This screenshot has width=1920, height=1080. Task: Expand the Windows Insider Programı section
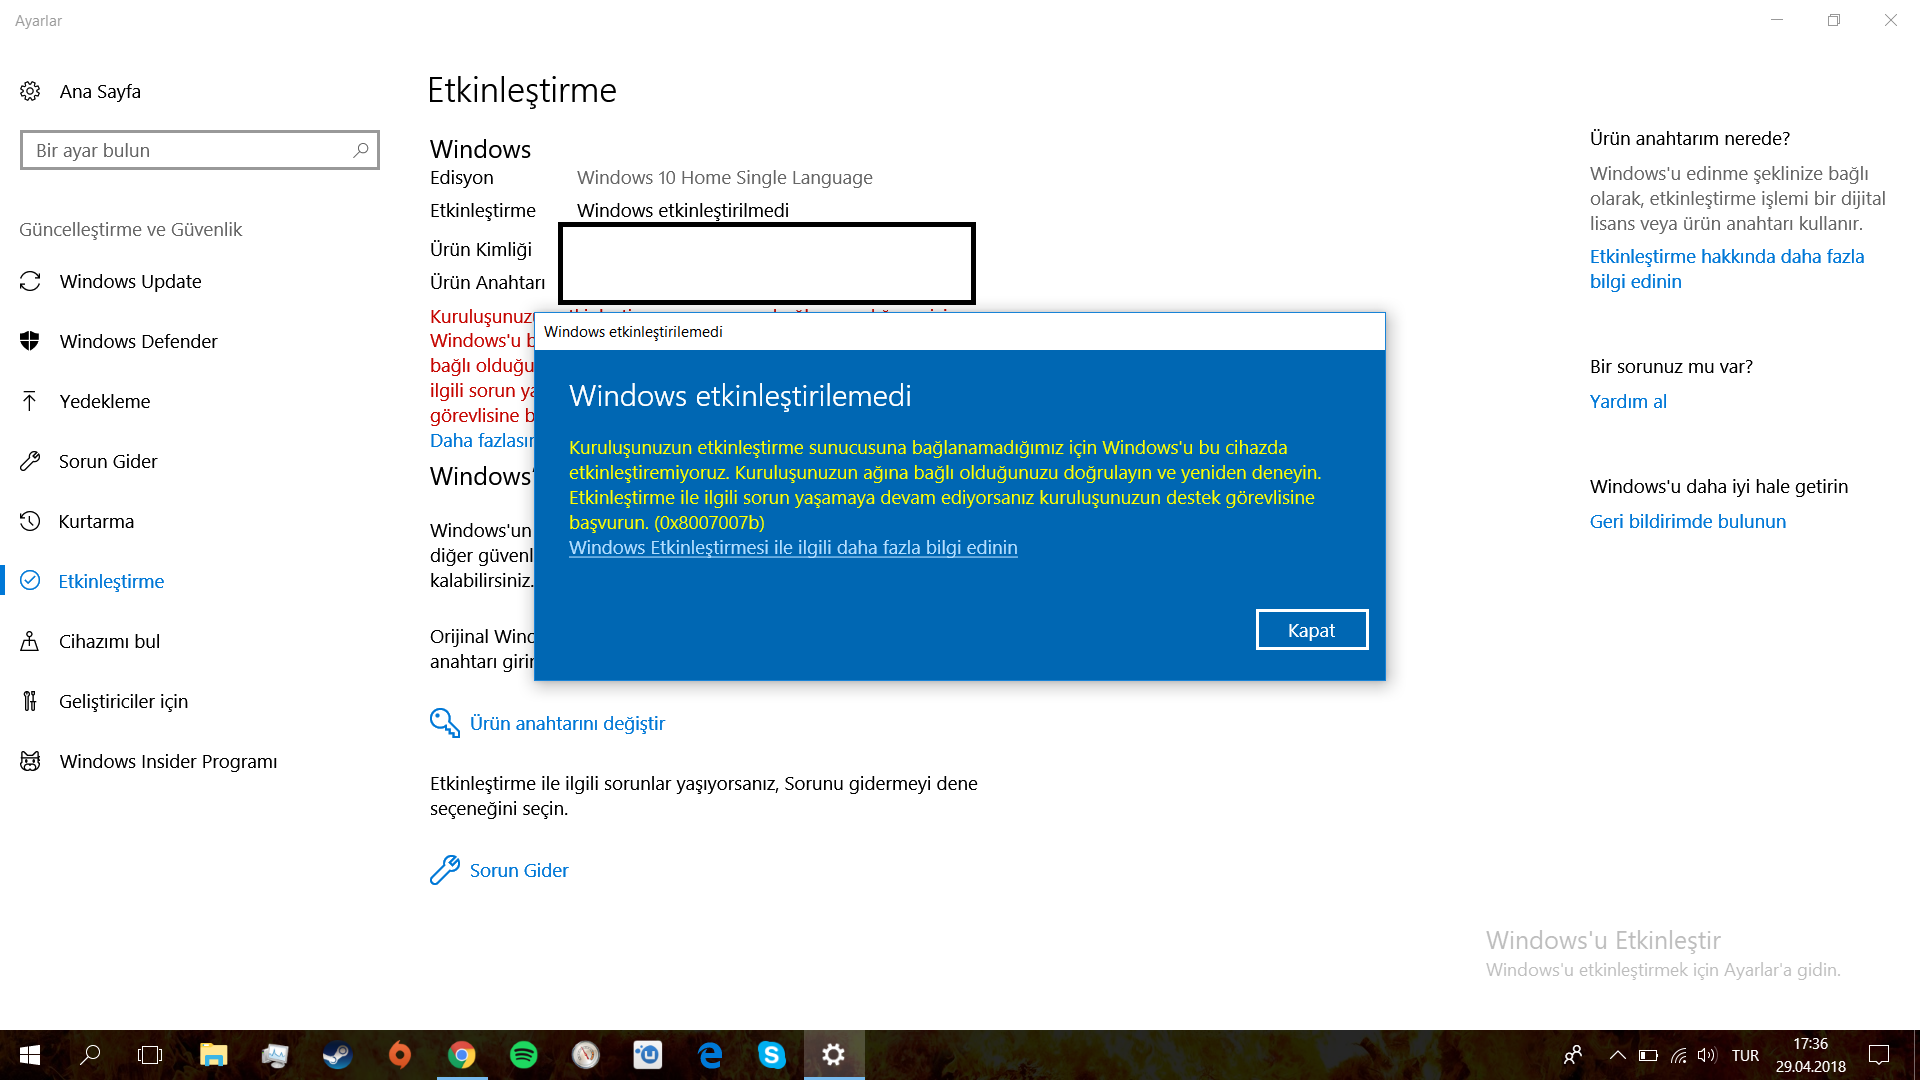167,760
